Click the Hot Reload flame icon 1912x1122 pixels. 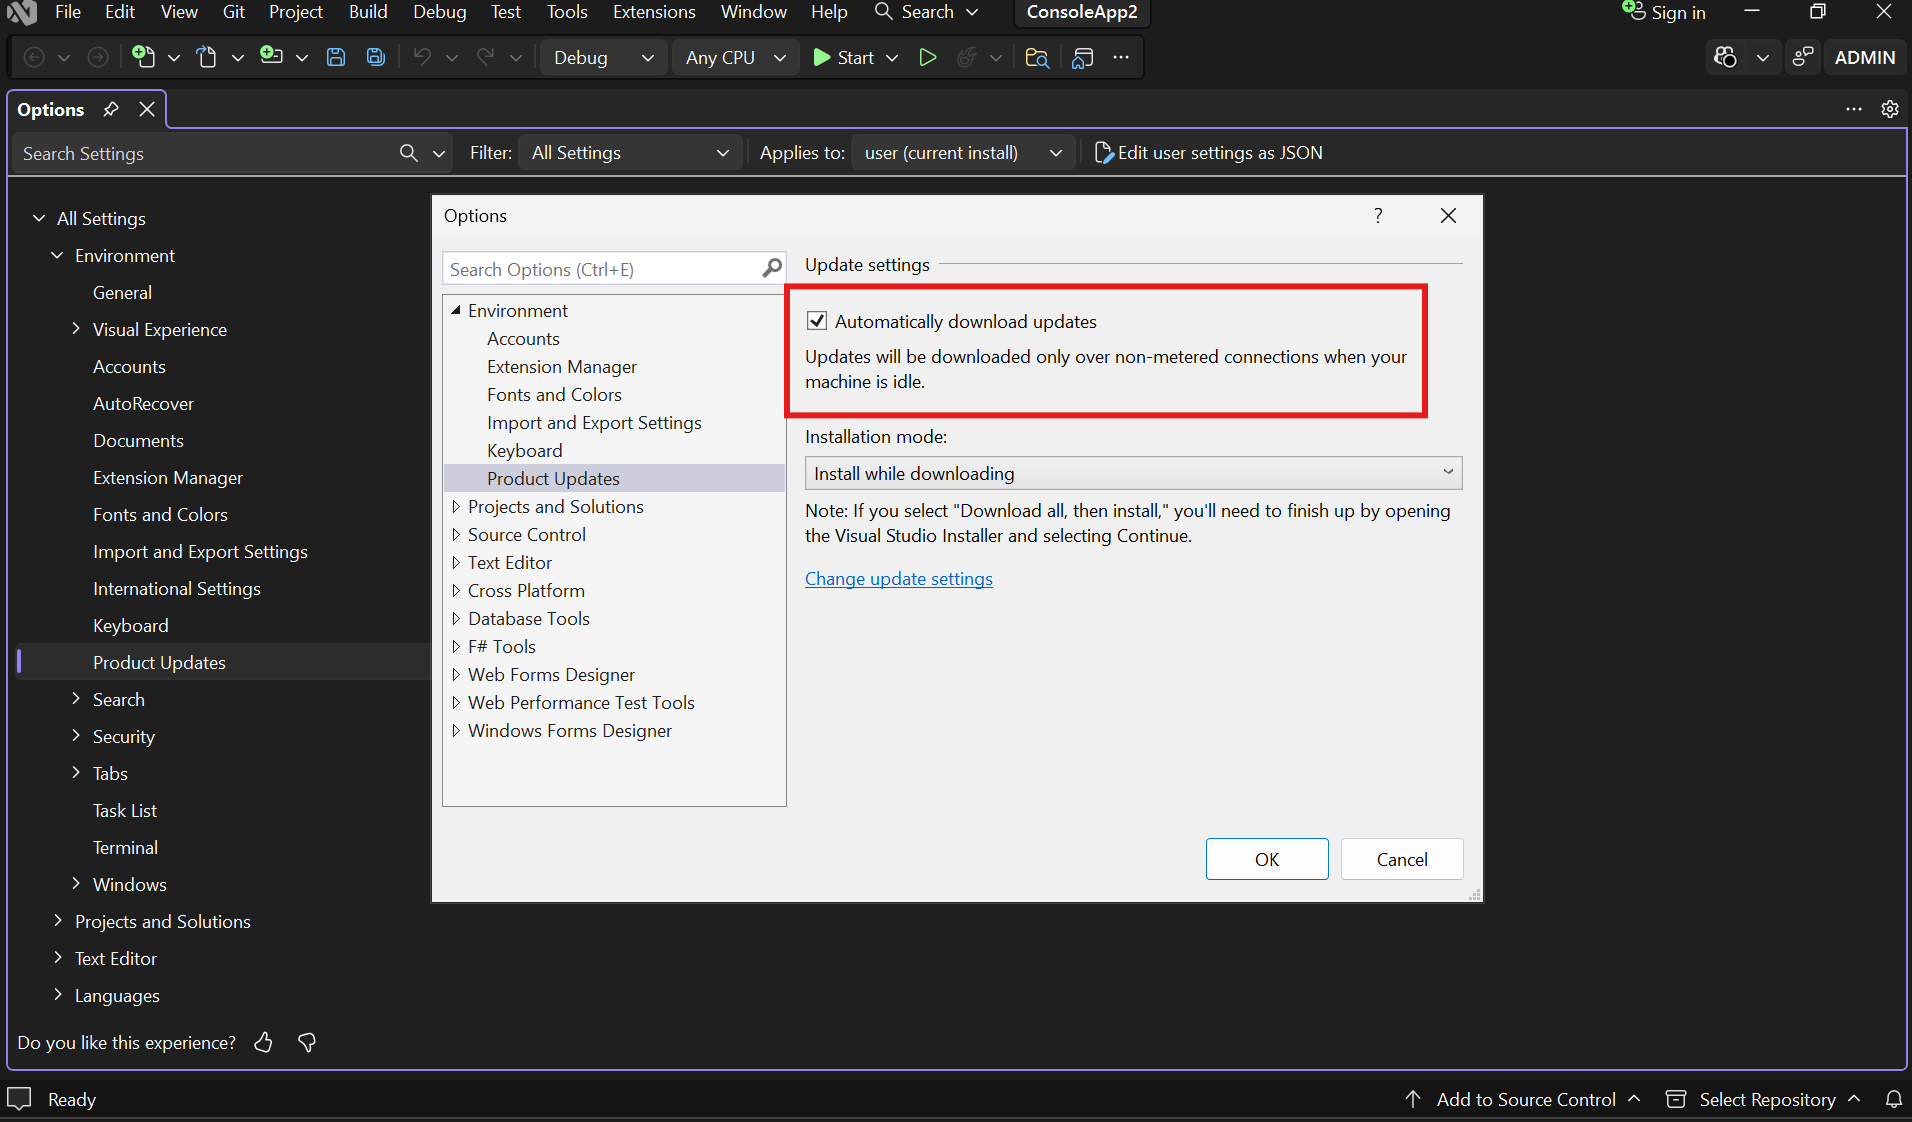tap(966, 57)
